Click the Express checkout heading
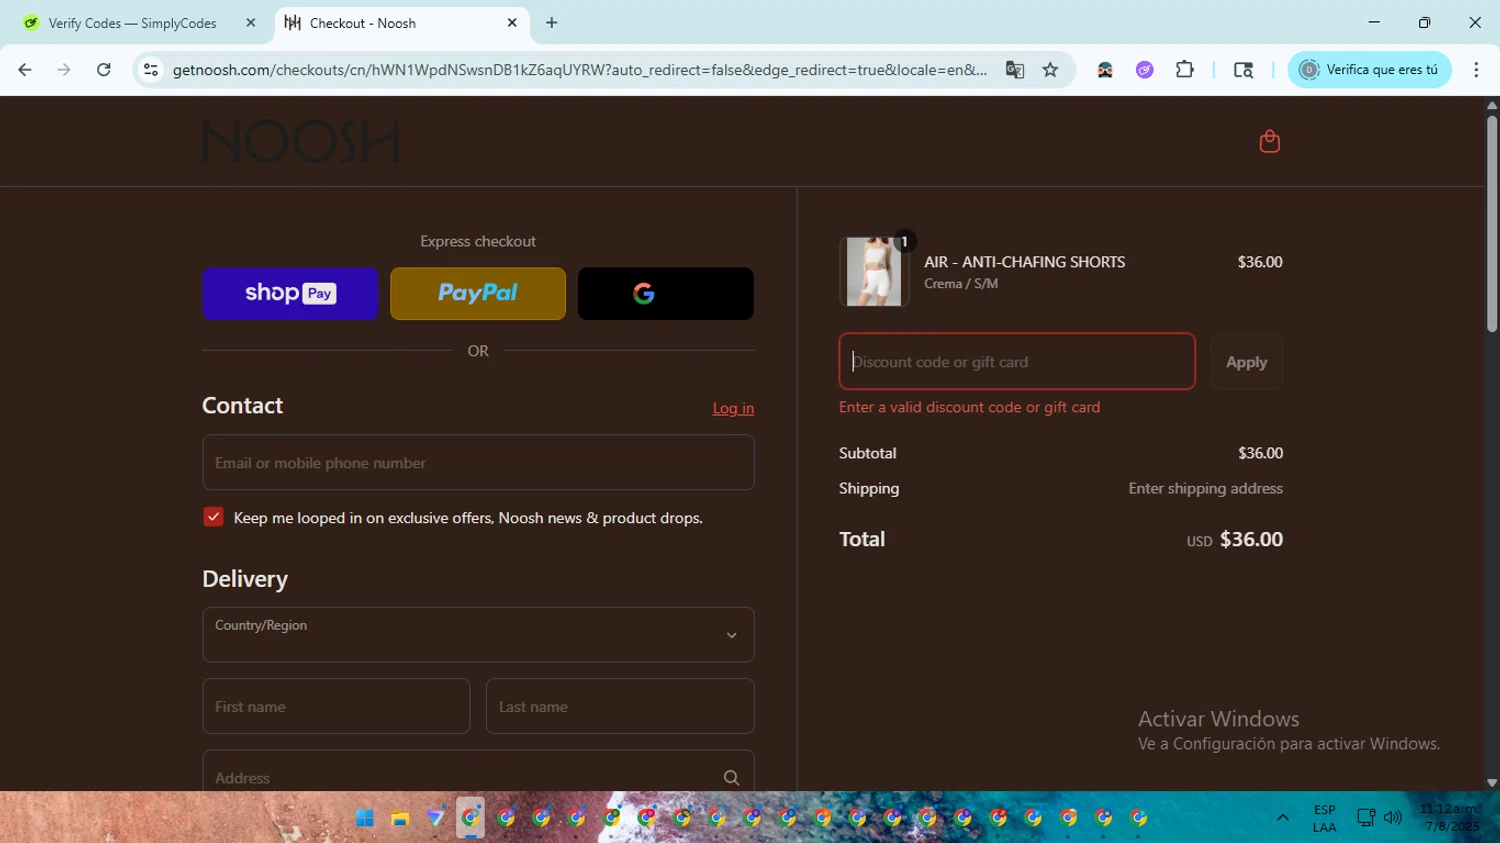The image size is (1500, 843). pos(478,241)
